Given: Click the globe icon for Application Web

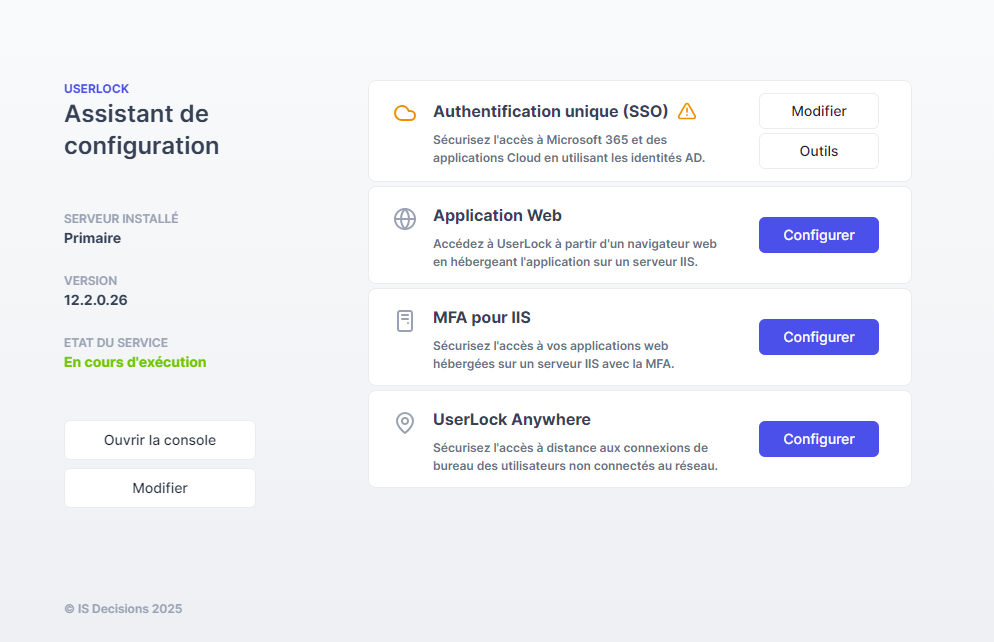Looking at the screenshot, I should point(405,219).
